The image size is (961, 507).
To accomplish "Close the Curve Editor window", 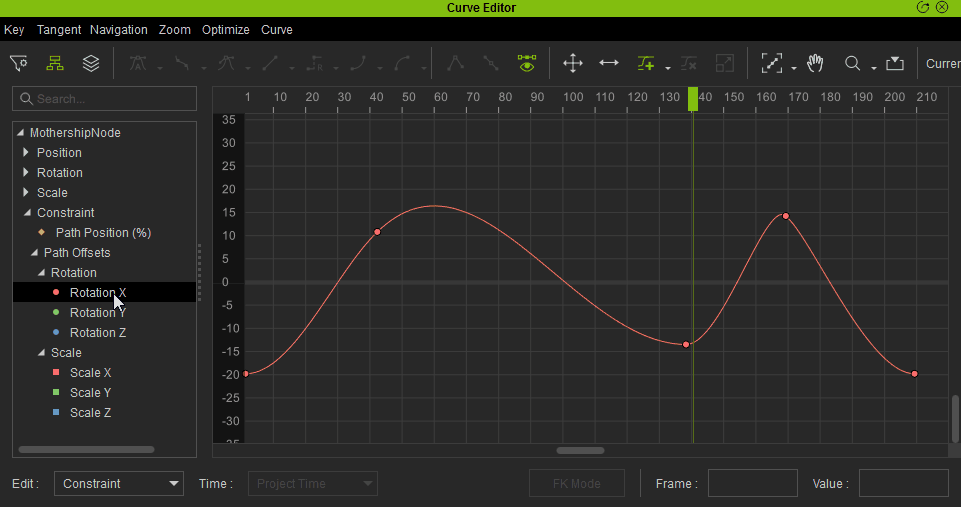I will click(942, 7).
